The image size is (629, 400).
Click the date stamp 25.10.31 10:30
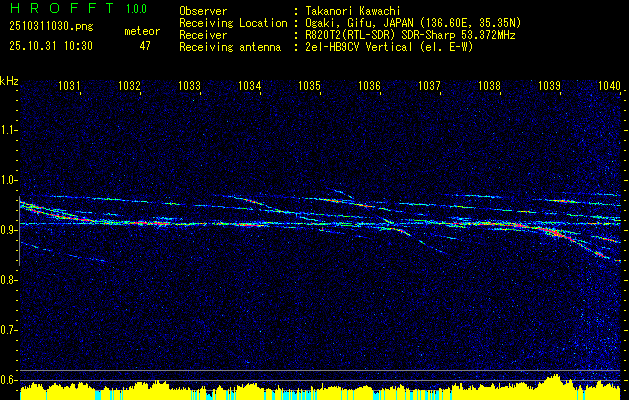pos(51,46)
